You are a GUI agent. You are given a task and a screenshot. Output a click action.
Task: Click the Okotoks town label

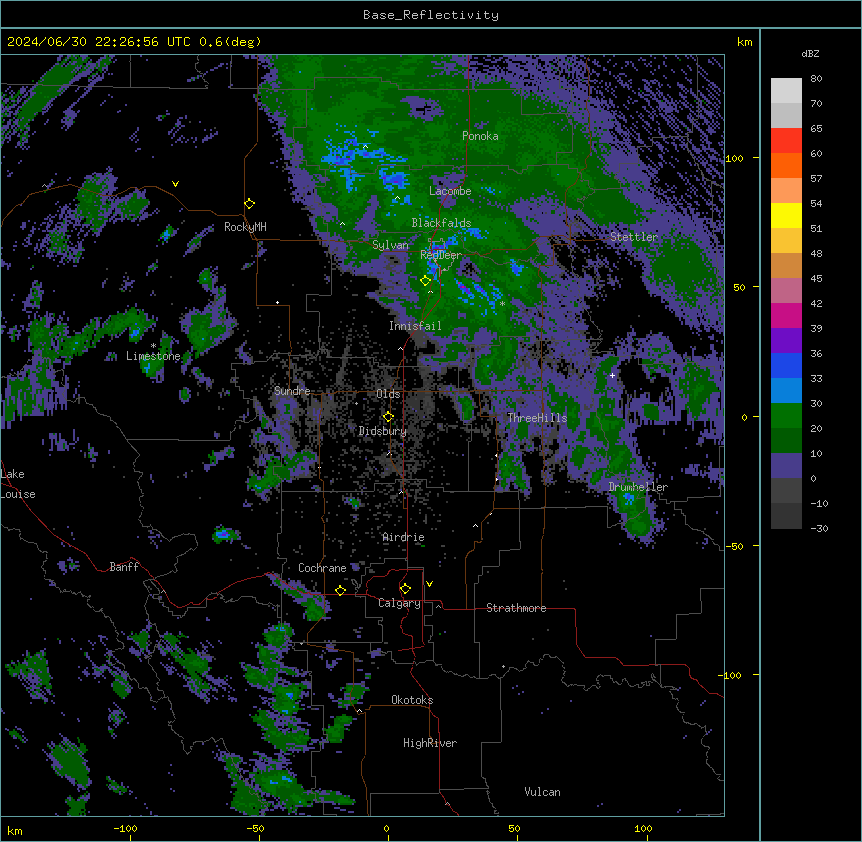tap(412, 700)
